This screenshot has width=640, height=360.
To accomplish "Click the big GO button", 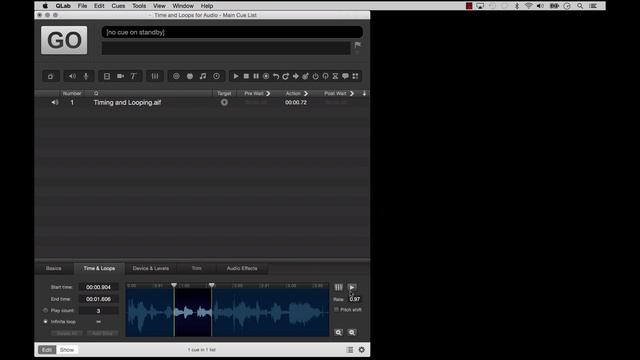I will 64,40.
